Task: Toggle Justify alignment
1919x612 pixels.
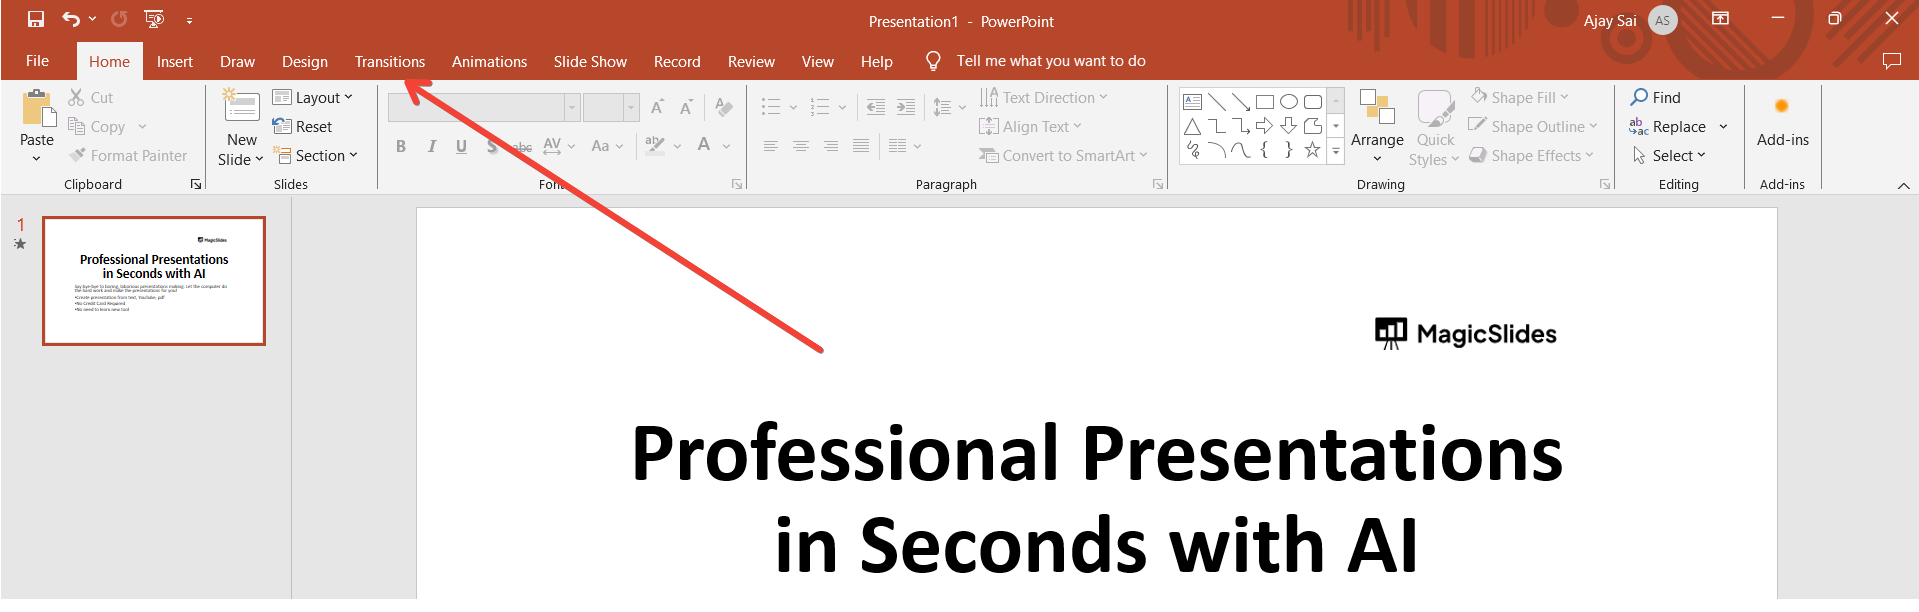Action: pos(861,146)
